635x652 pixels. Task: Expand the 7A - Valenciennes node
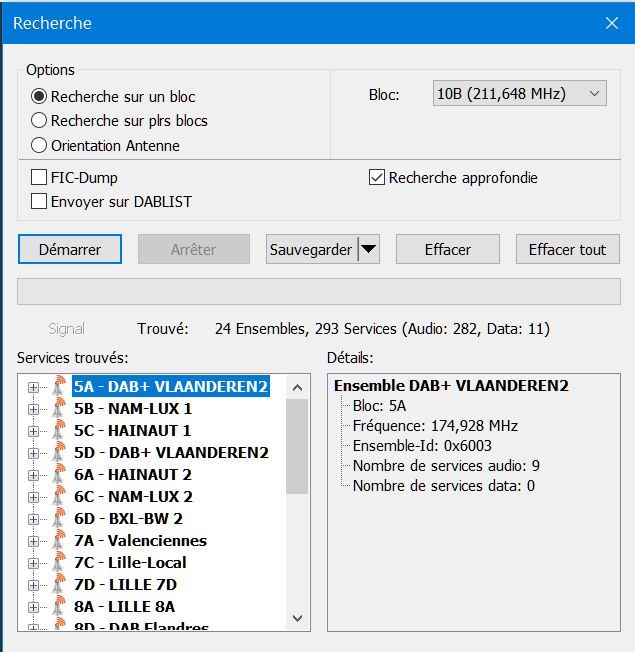[x=33, y=541]
